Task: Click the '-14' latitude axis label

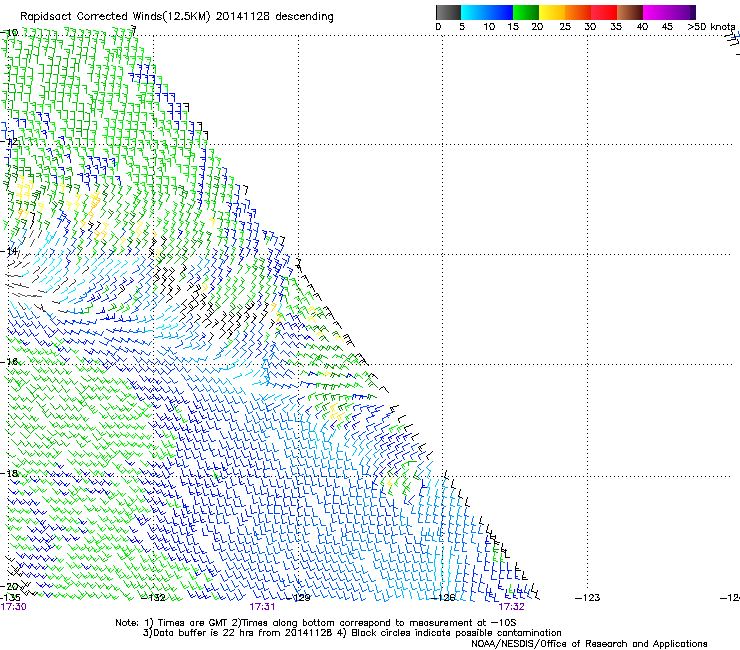Action: coord(9,251)
